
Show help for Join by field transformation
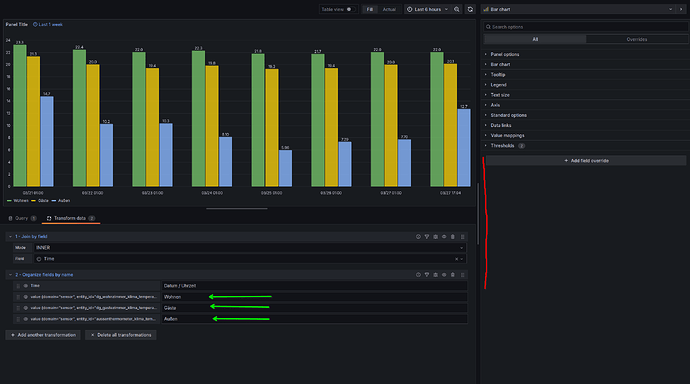pyautogui.click(x=418, y=237)
